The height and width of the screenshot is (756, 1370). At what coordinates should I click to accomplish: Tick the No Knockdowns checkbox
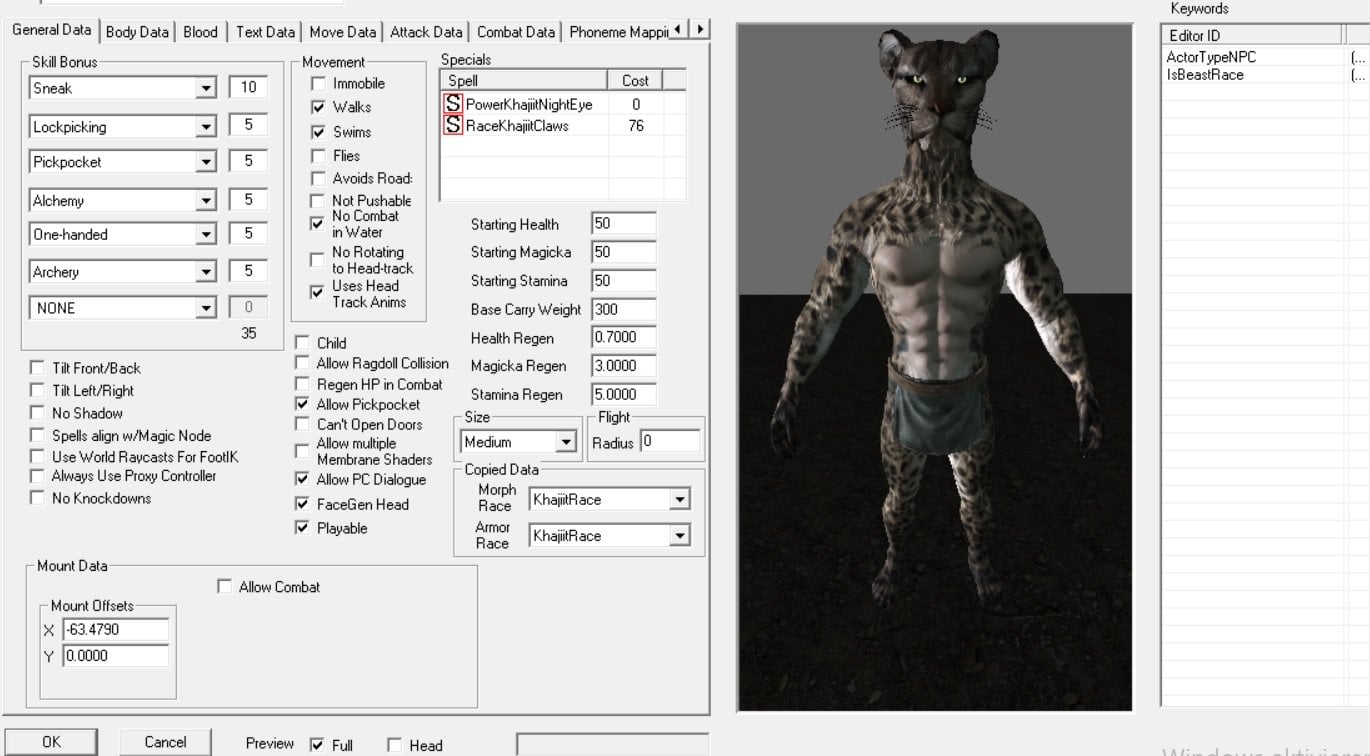[x=37, y=498]
